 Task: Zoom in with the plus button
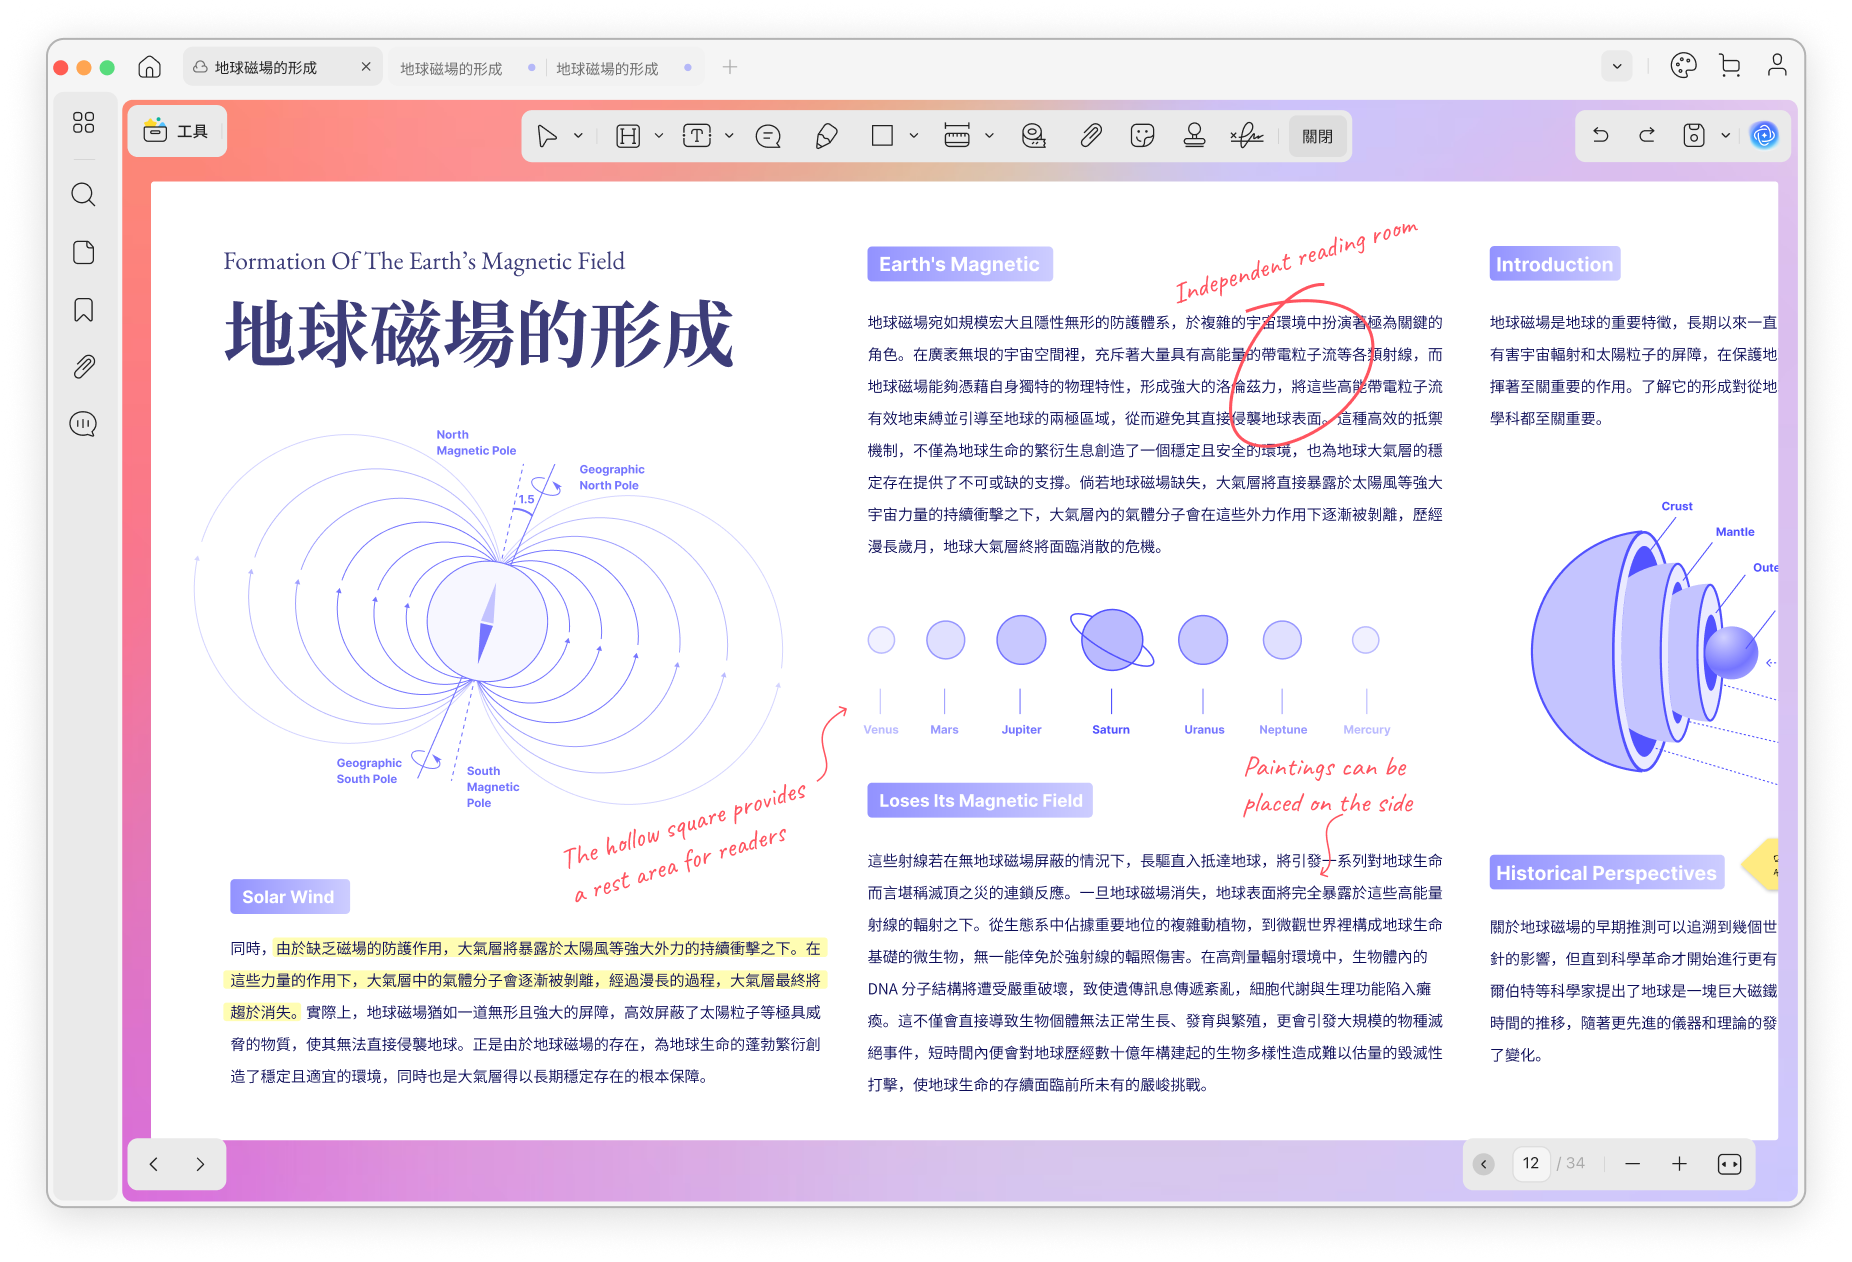pos(1680,1164)
